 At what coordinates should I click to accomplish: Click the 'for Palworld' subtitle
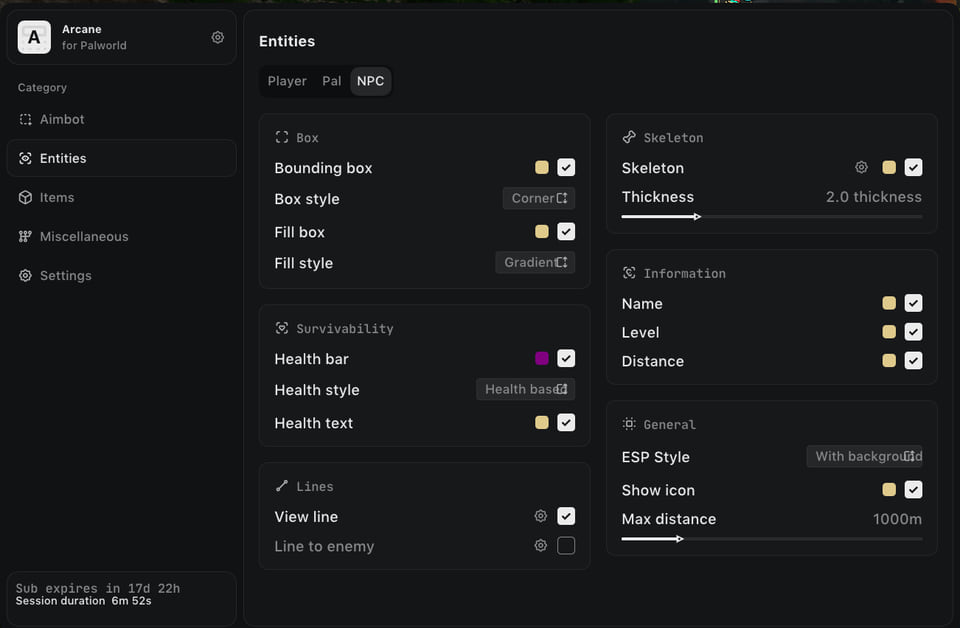94,45
